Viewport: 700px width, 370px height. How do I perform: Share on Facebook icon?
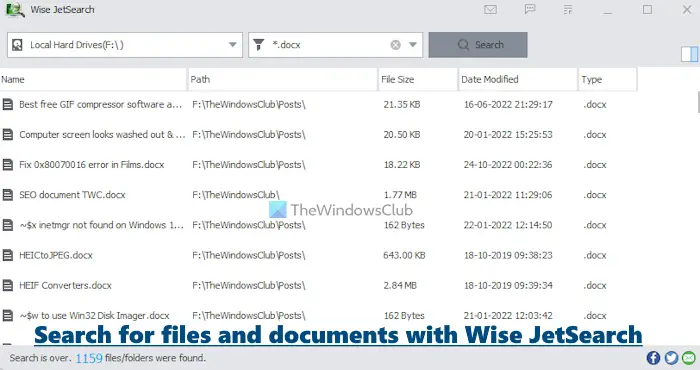(x=653, y=358)
